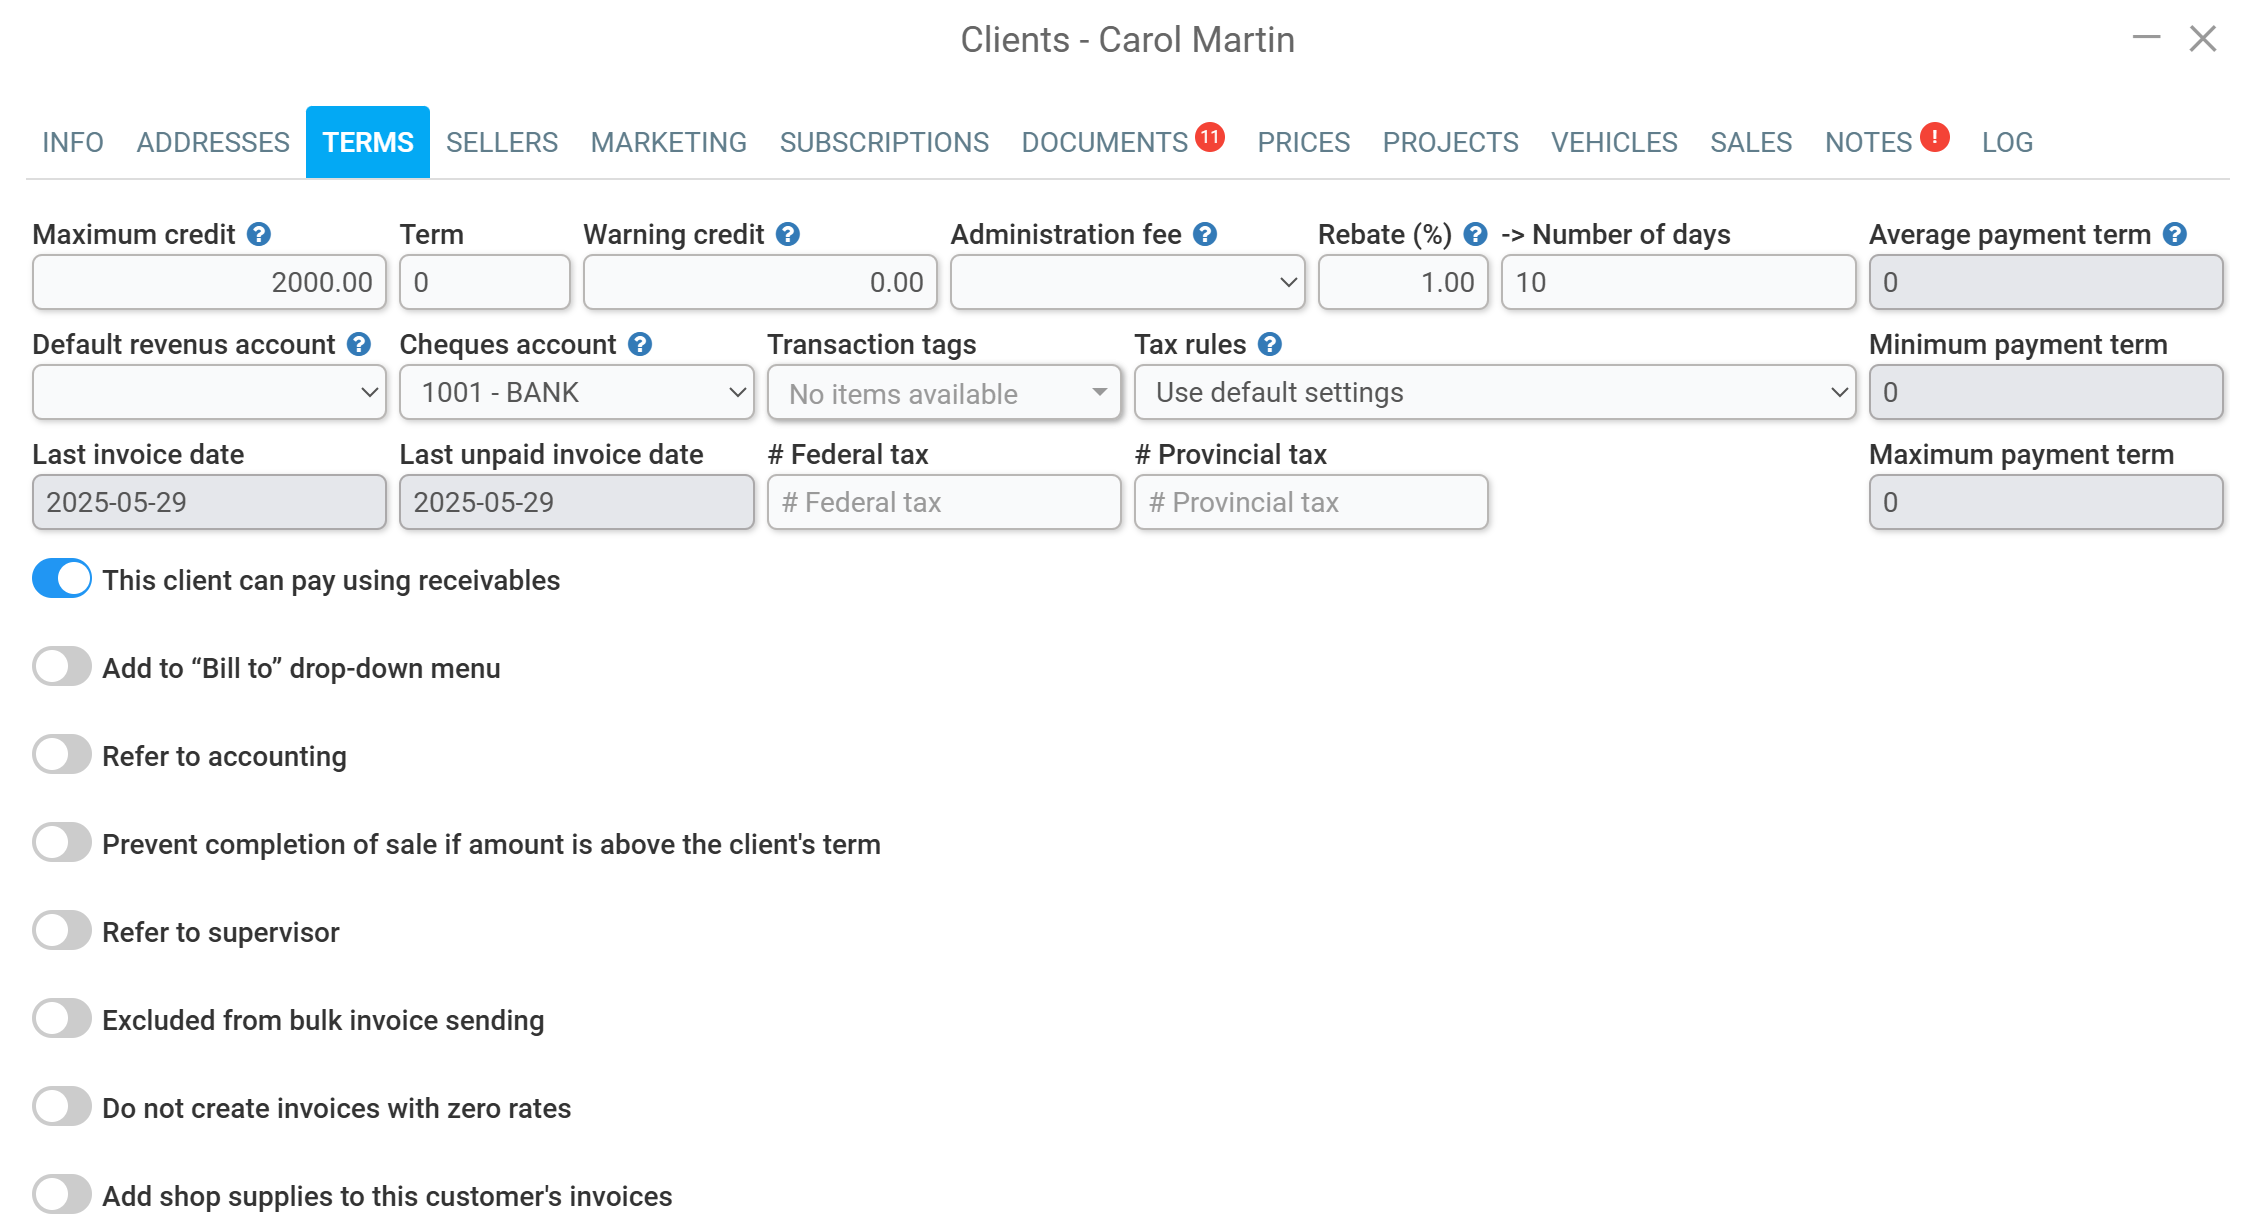Viewport: 2241px width, 1222px height.
Task: Switch to the Documents tab
Action: click(x=1104, y=142)
